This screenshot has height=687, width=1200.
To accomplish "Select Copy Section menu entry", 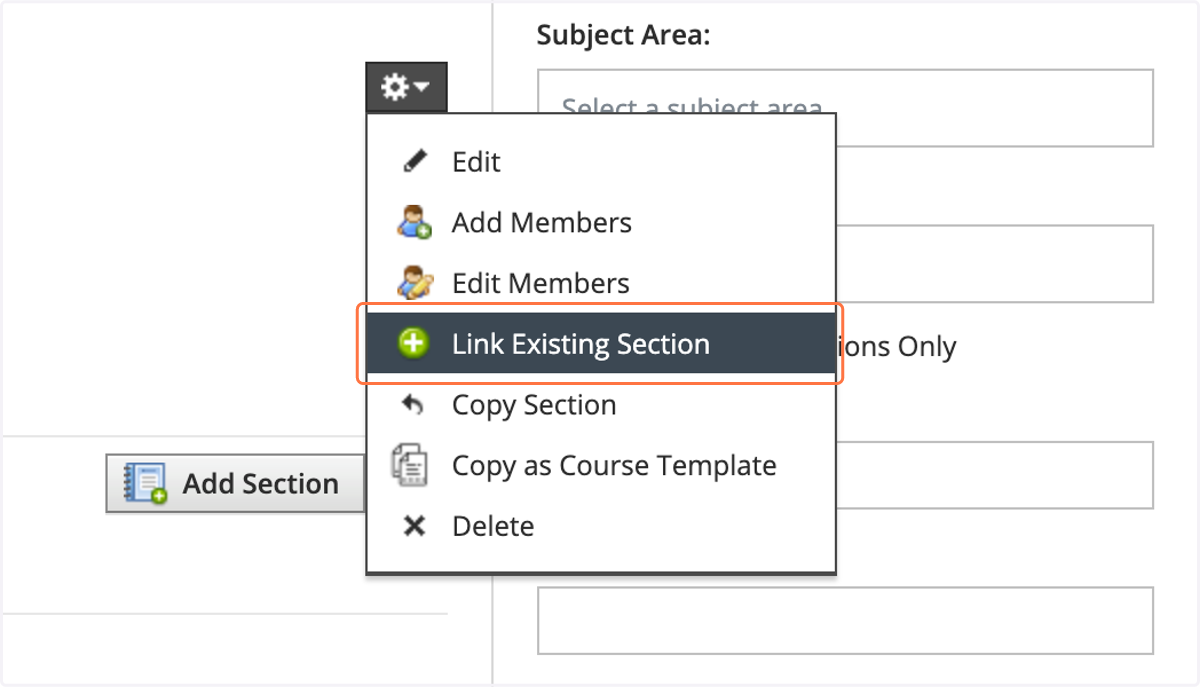I will point(601,405).
